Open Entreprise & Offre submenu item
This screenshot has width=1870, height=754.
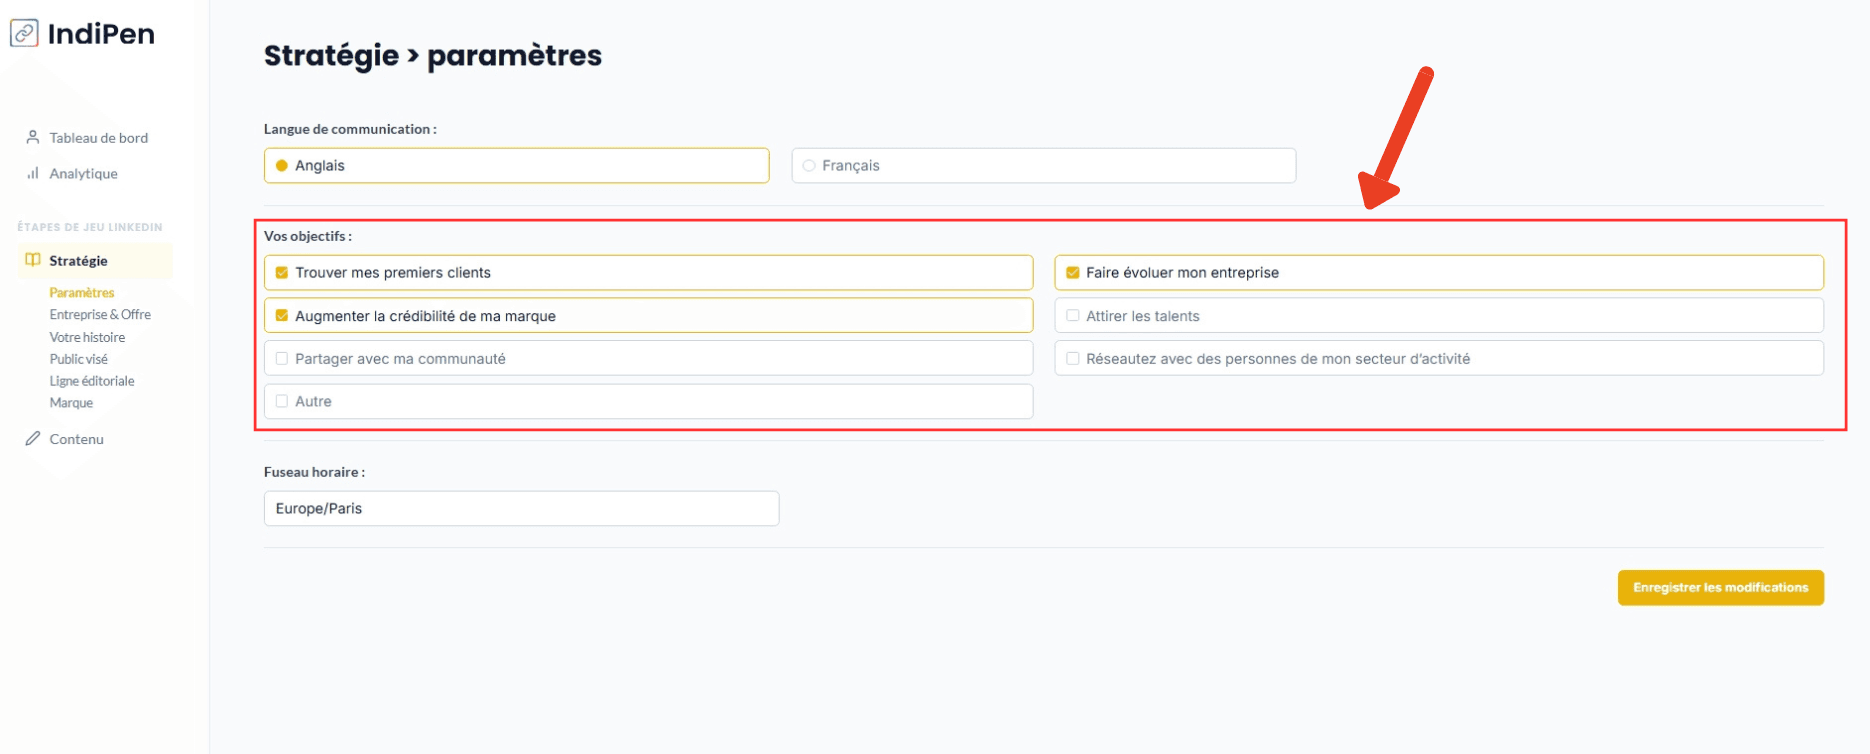(x=100, y=314)
